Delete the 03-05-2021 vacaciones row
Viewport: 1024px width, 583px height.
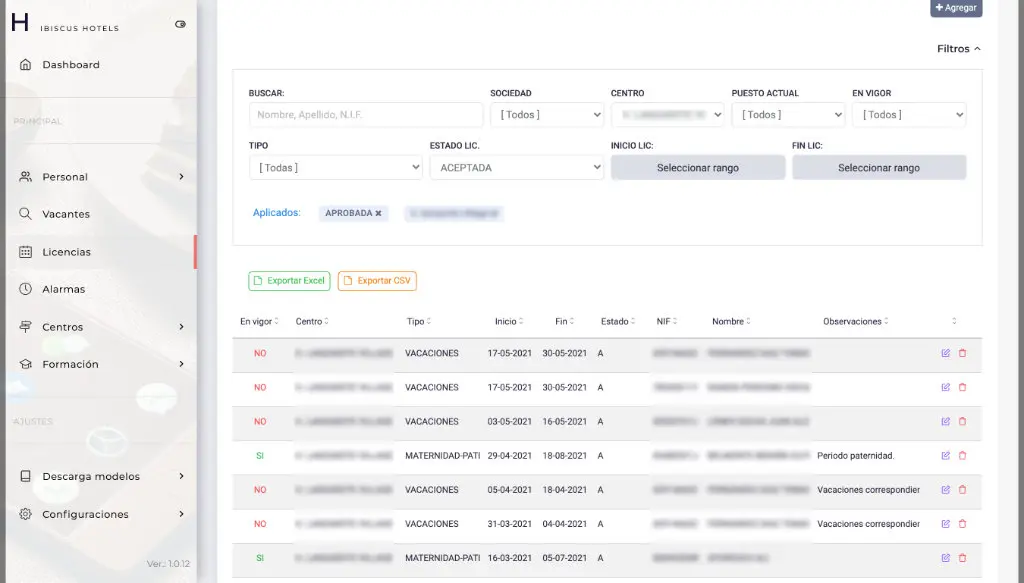962,422
